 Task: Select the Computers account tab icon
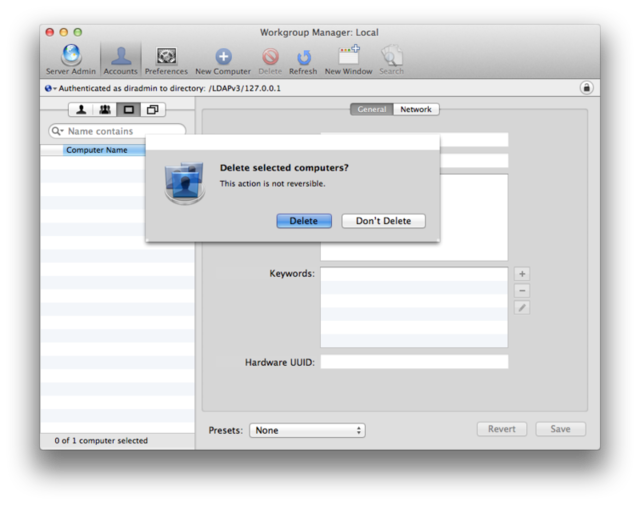point(129,109)
